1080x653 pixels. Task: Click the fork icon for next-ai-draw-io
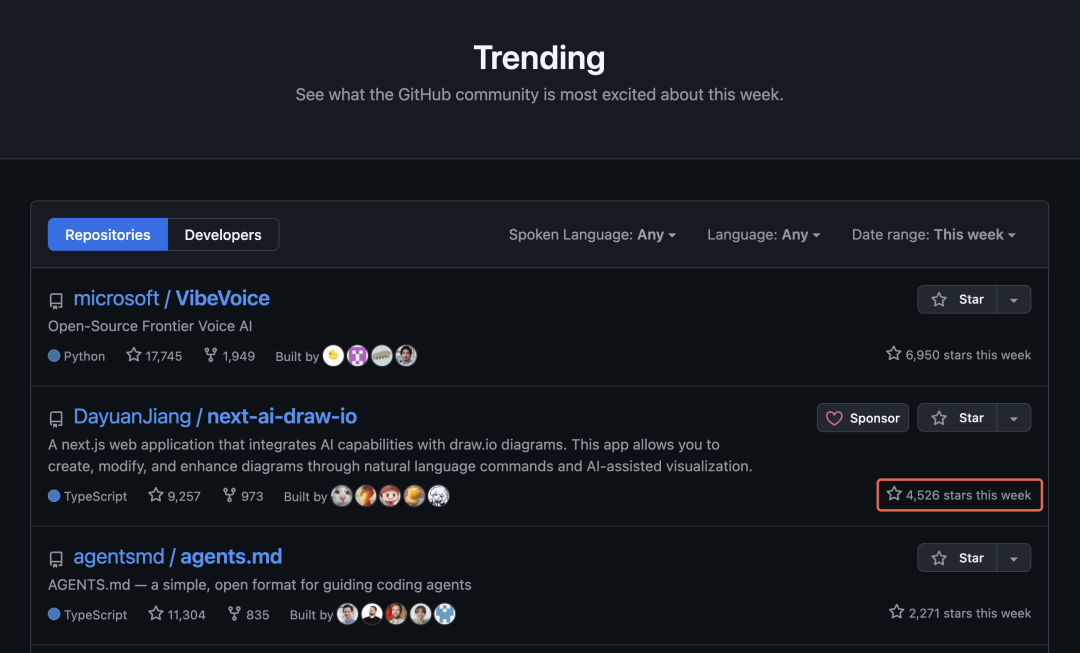pos(230,495)
